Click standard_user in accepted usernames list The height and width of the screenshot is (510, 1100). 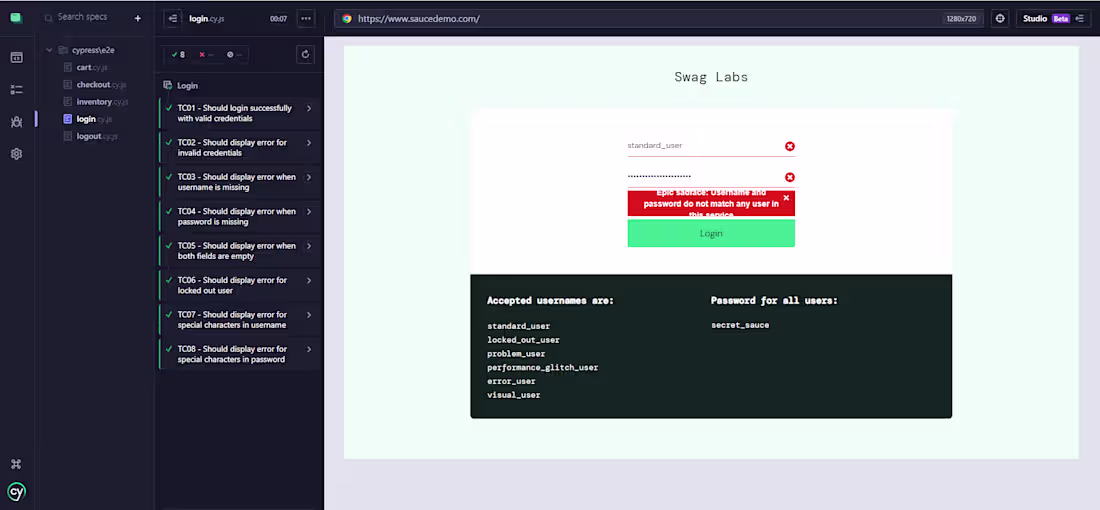pos(518,326)
